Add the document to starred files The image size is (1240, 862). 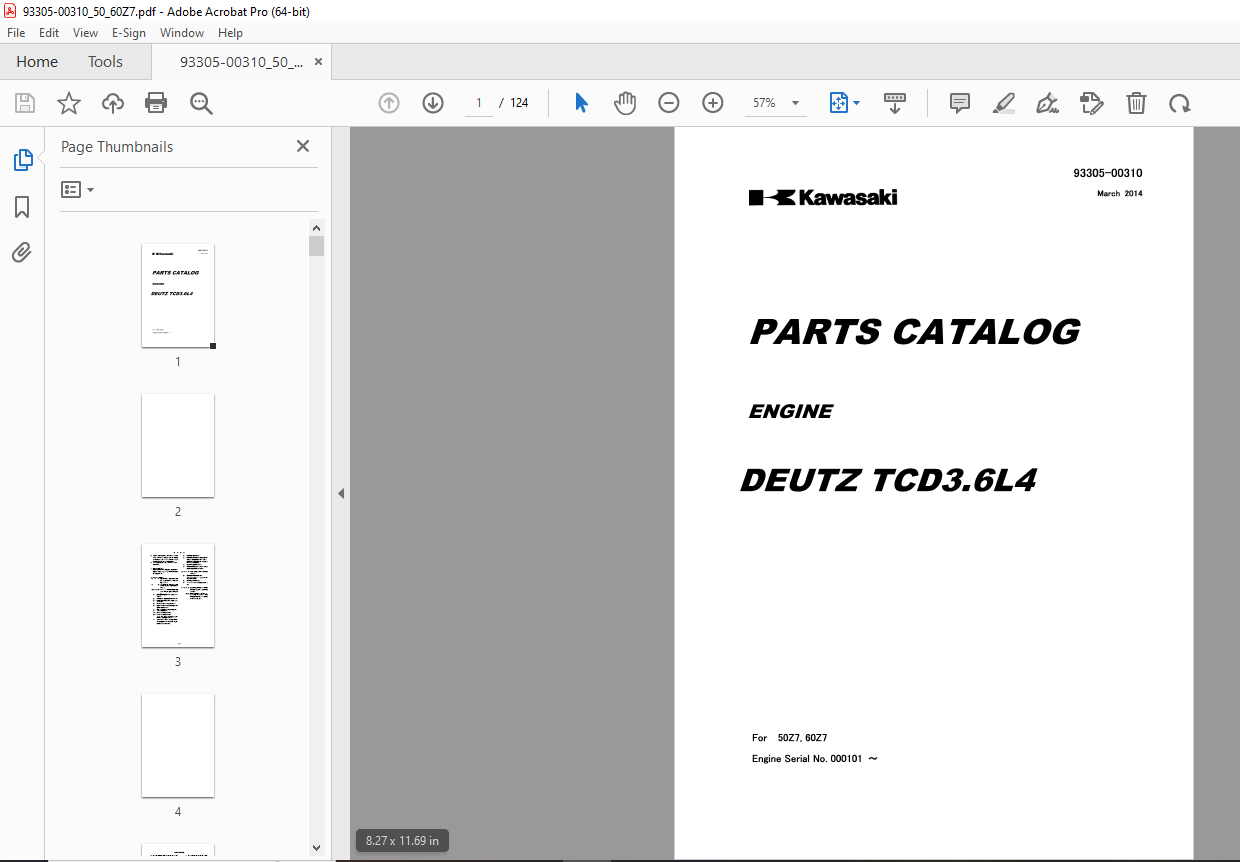(68, 103)
